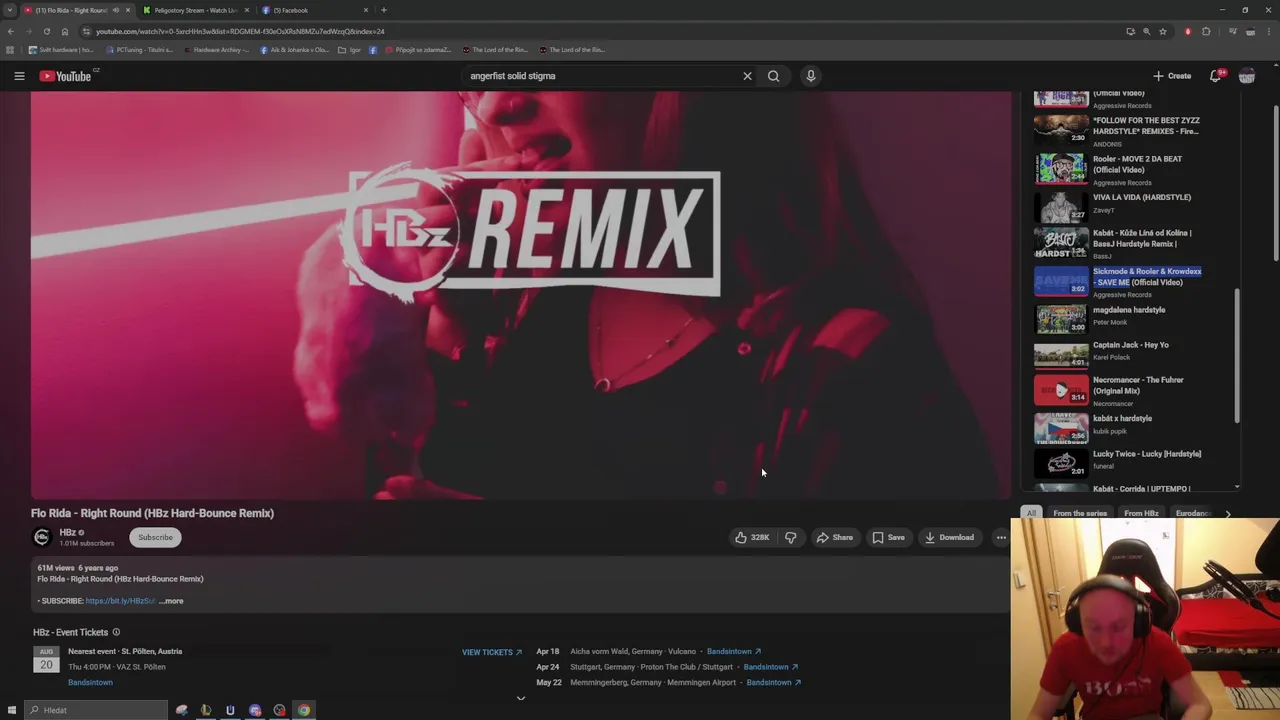Show more filter chips with right arrow

[1228, 514]
